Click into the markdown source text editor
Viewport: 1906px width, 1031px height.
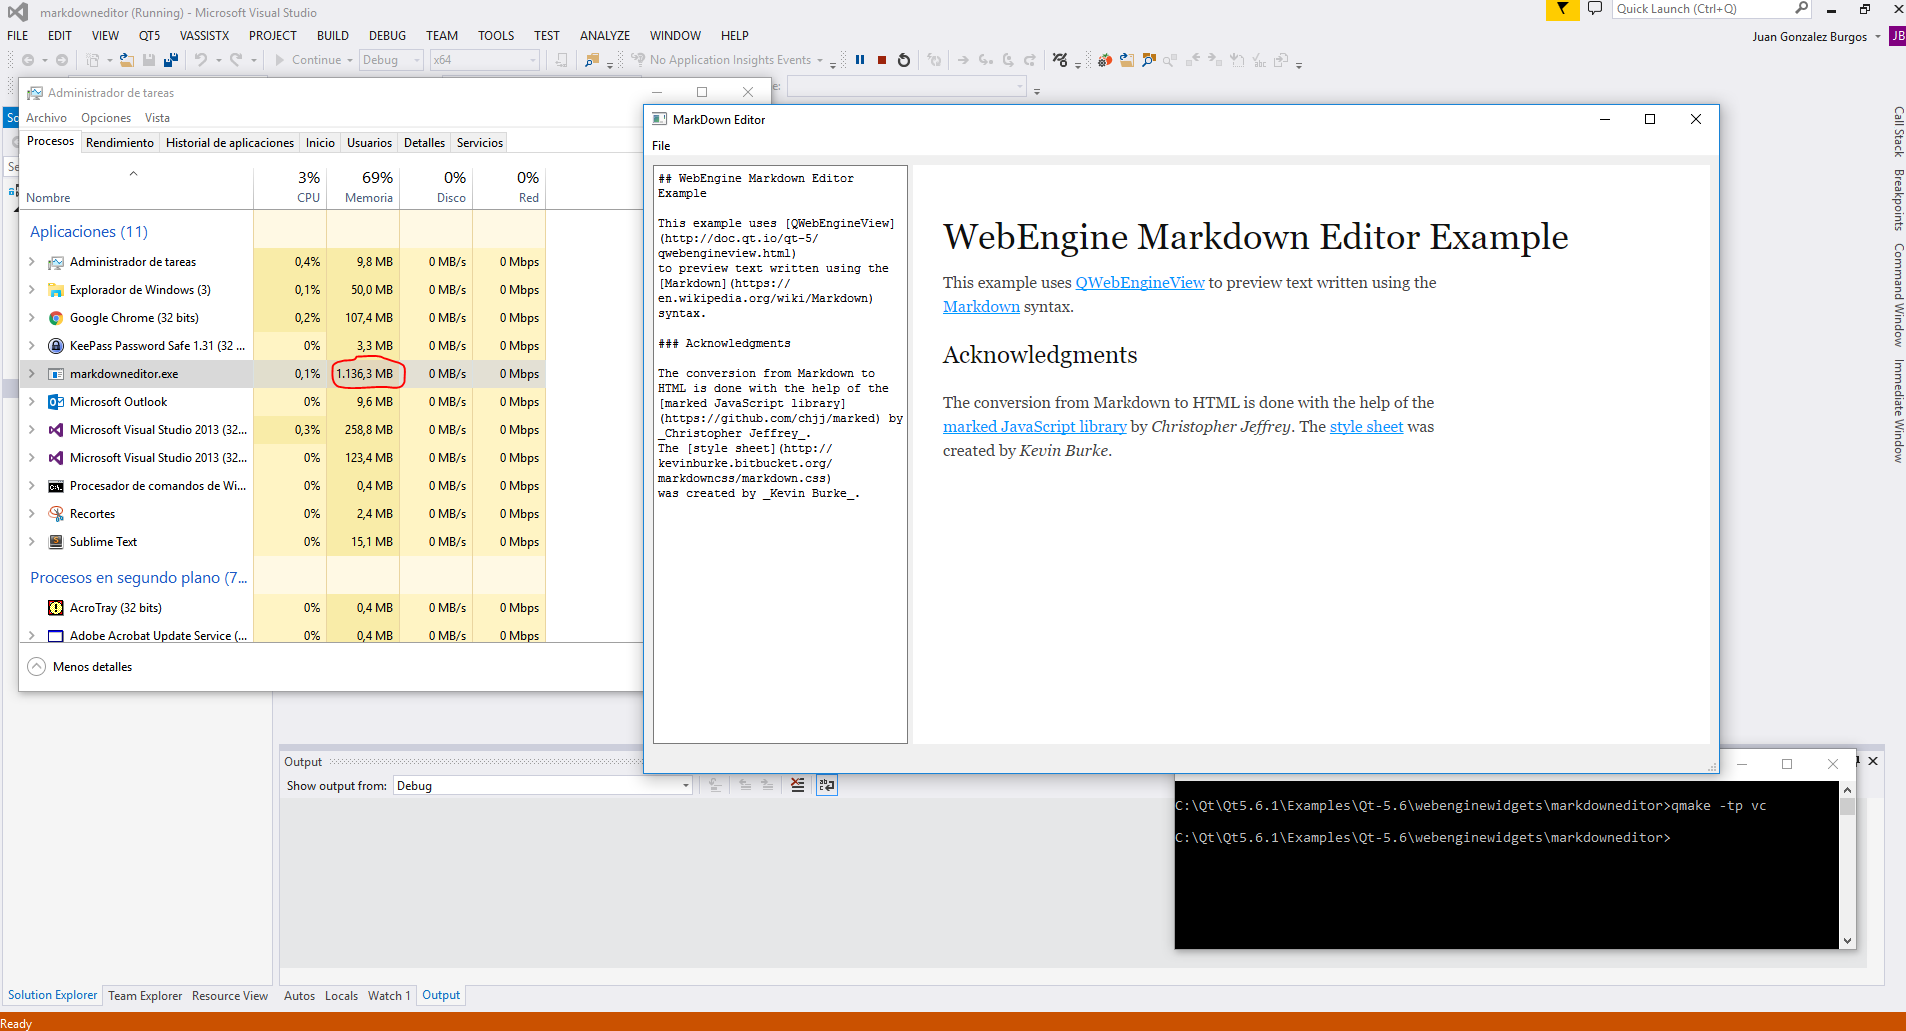780,454
